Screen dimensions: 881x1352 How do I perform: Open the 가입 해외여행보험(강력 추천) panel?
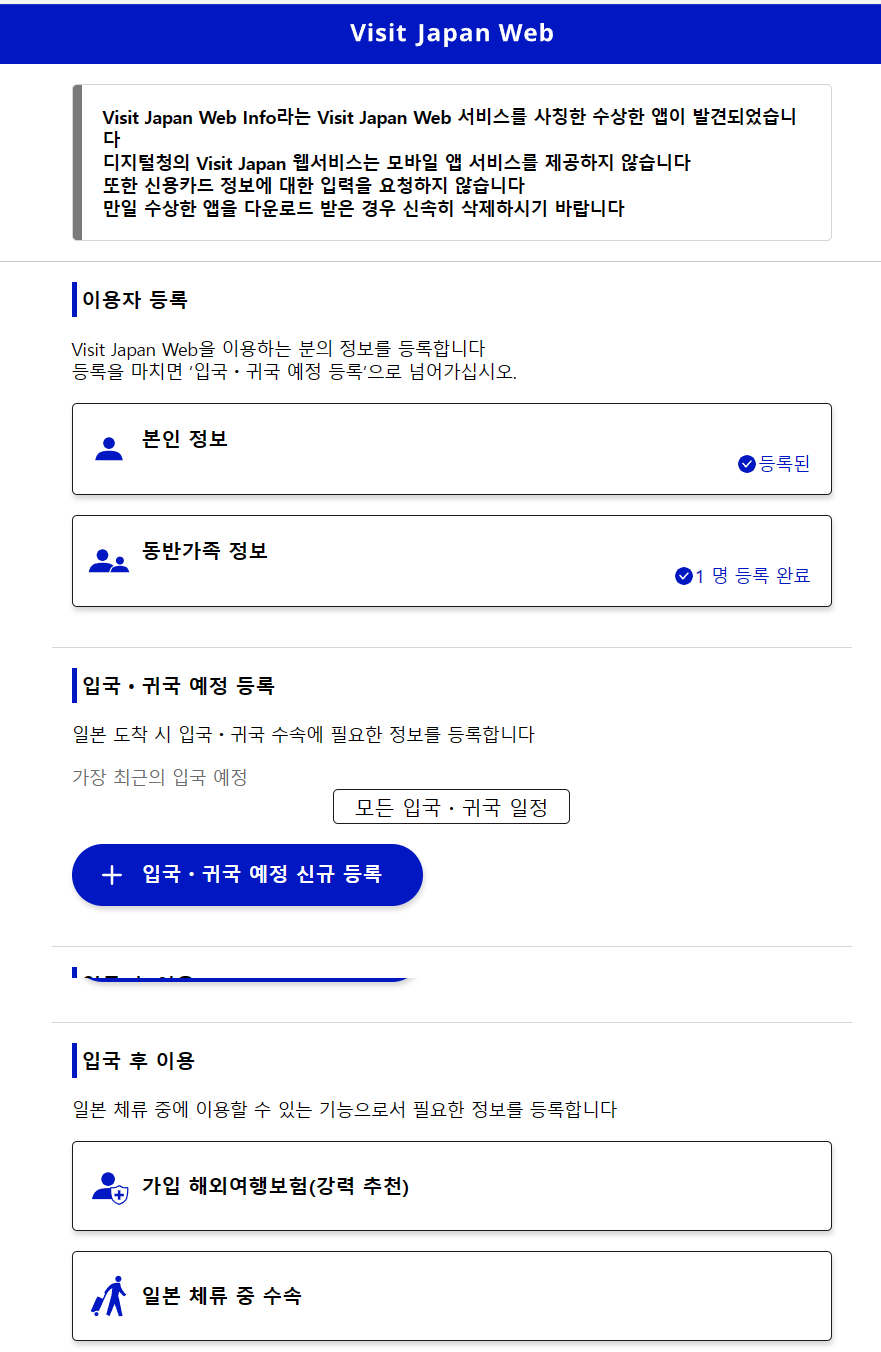click(x=451, y=1185)
